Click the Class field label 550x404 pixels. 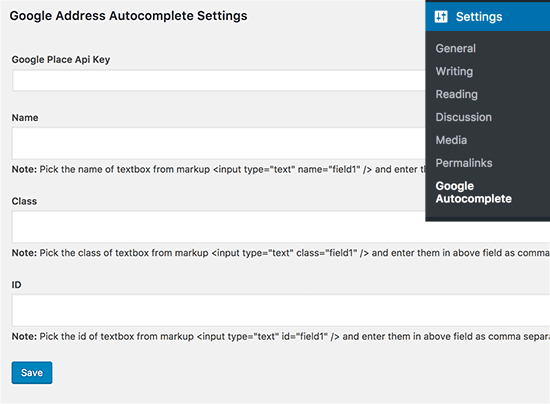click(24, 201)
